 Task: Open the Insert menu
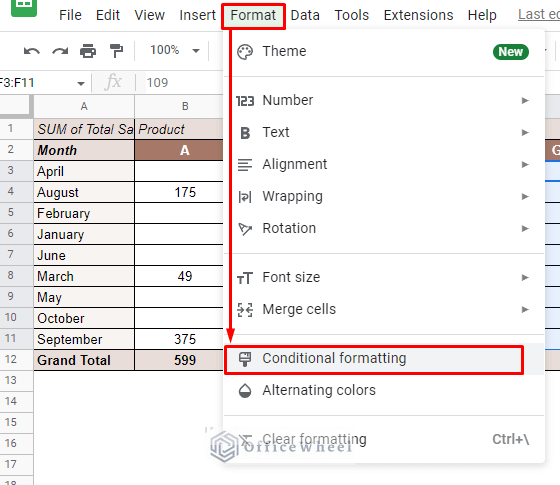pyautogui.click(x=198, y=15)
